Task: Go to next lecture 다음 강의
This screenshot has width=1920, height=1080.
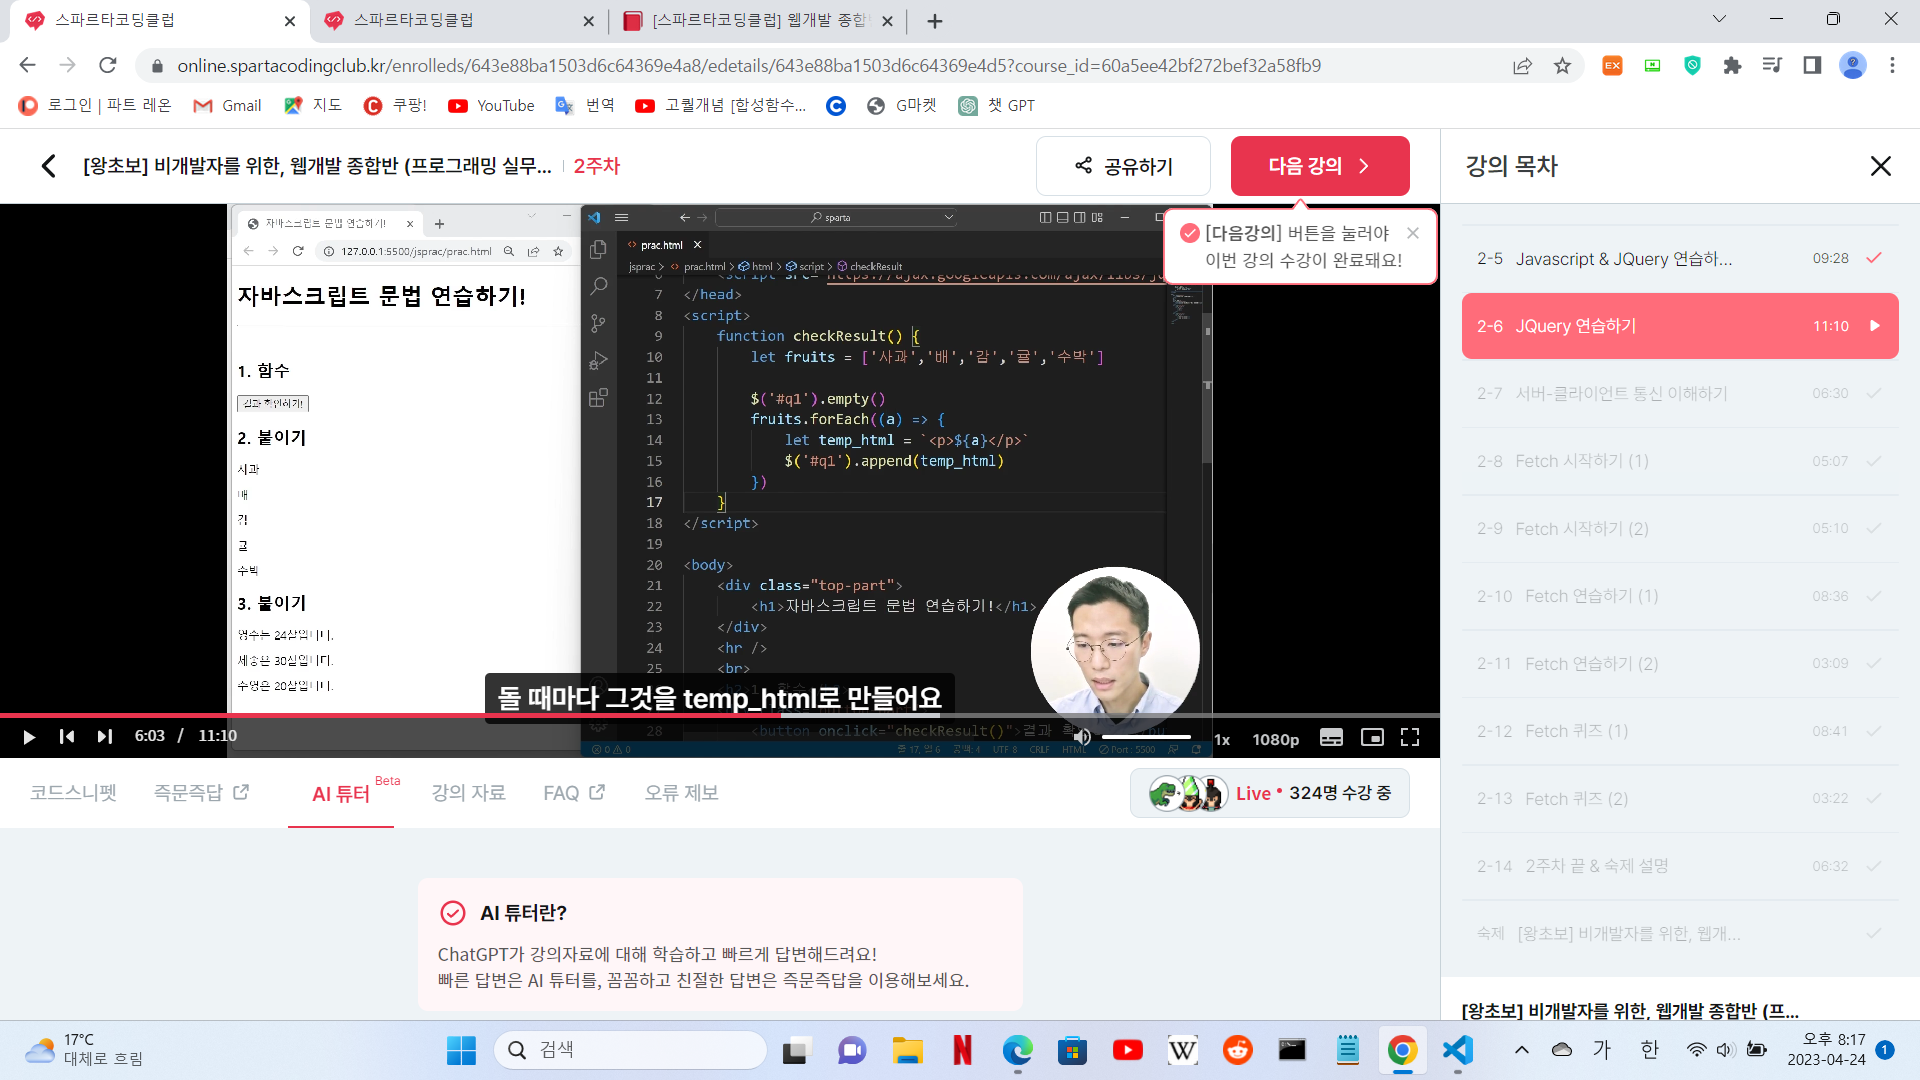Action: [1320, 166]
